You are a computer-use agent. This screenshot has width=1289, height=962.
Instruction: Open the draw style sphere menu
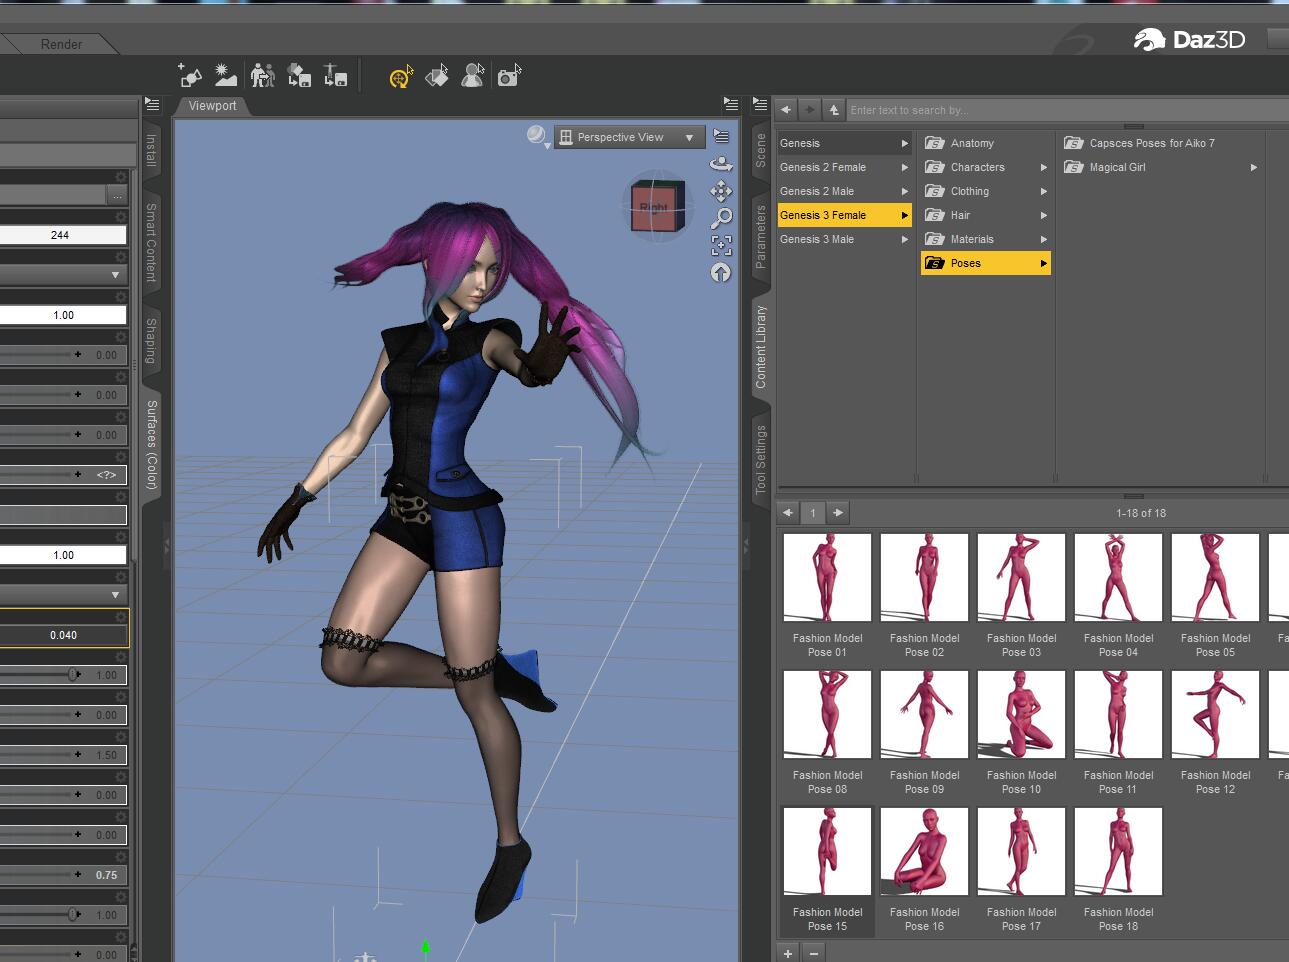pos(538,137)
